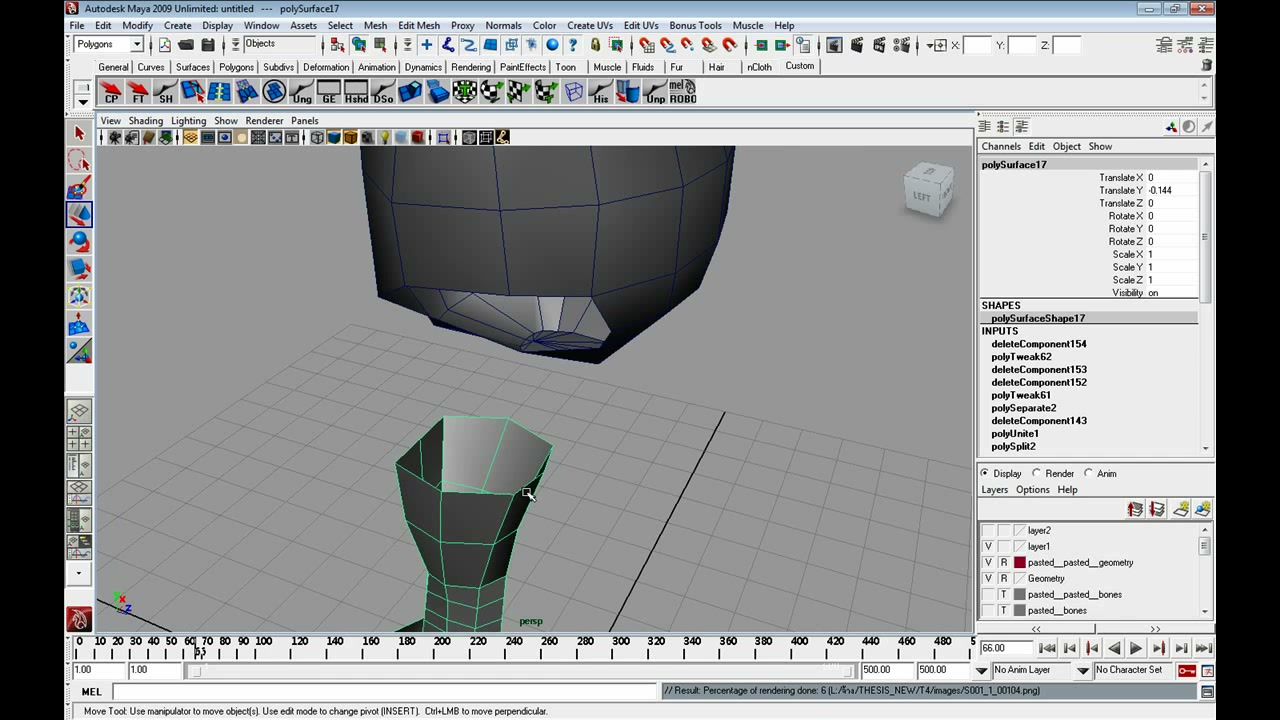Open scene folder icon in status line
1280x720 pixels.
pos(186,45)
